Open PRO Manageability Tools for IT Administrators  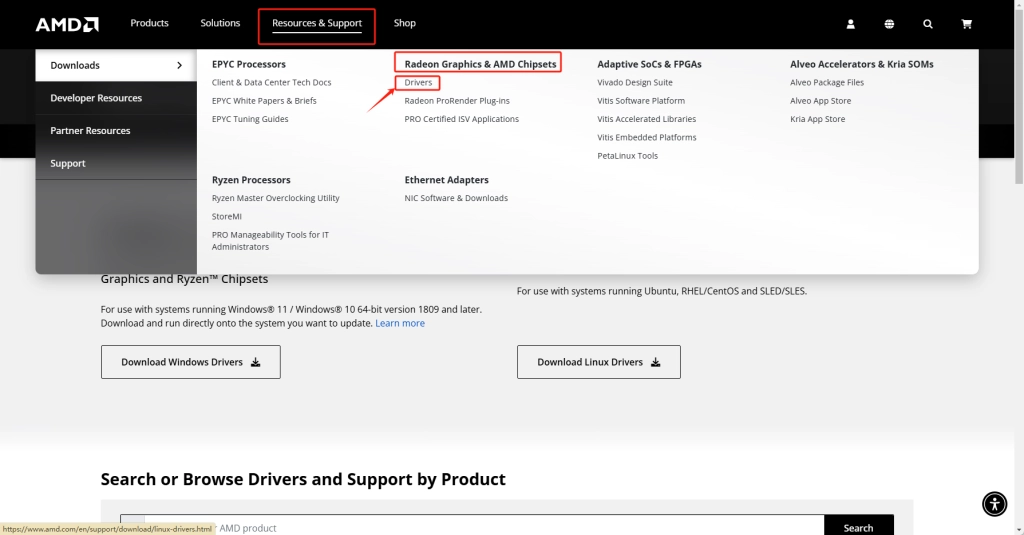(270, 240)
